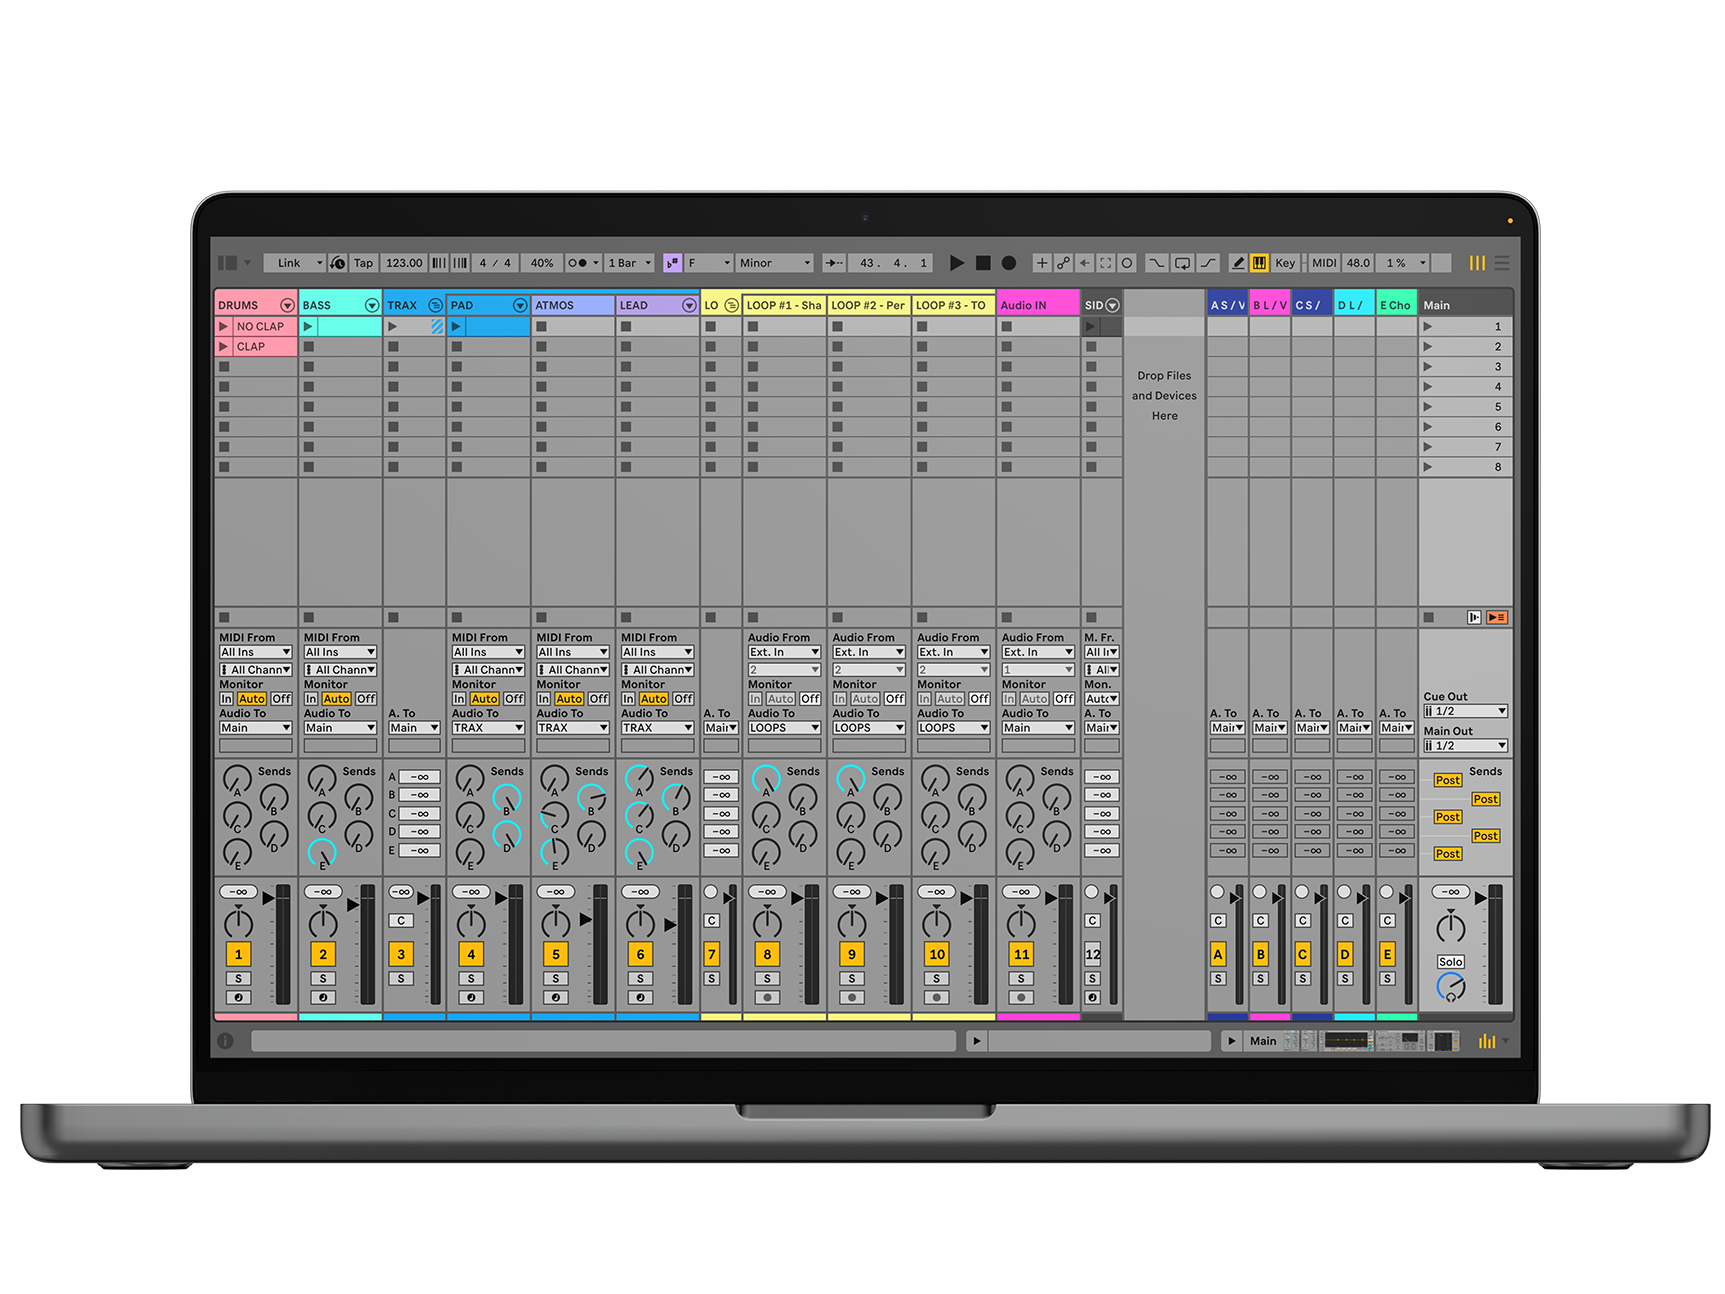This screenshot has width=1725, height=1294.
Task: Click Punch-Out switch icon
Action: coord(1208,263)
